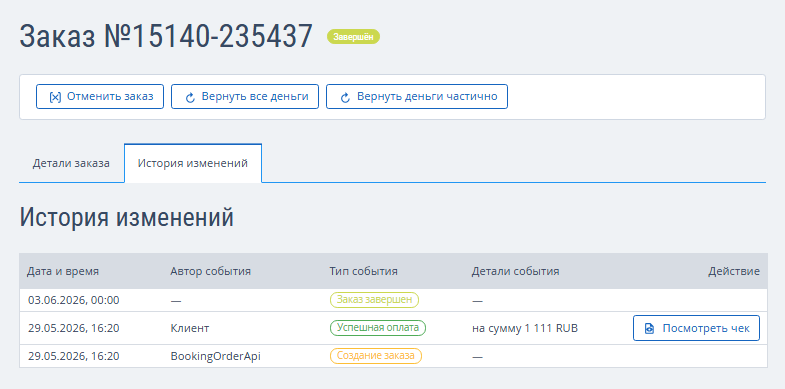Click the Вернуть деньги частично button label
The width and height of the screenshot is (785, 389).
[x=427, y=96]
